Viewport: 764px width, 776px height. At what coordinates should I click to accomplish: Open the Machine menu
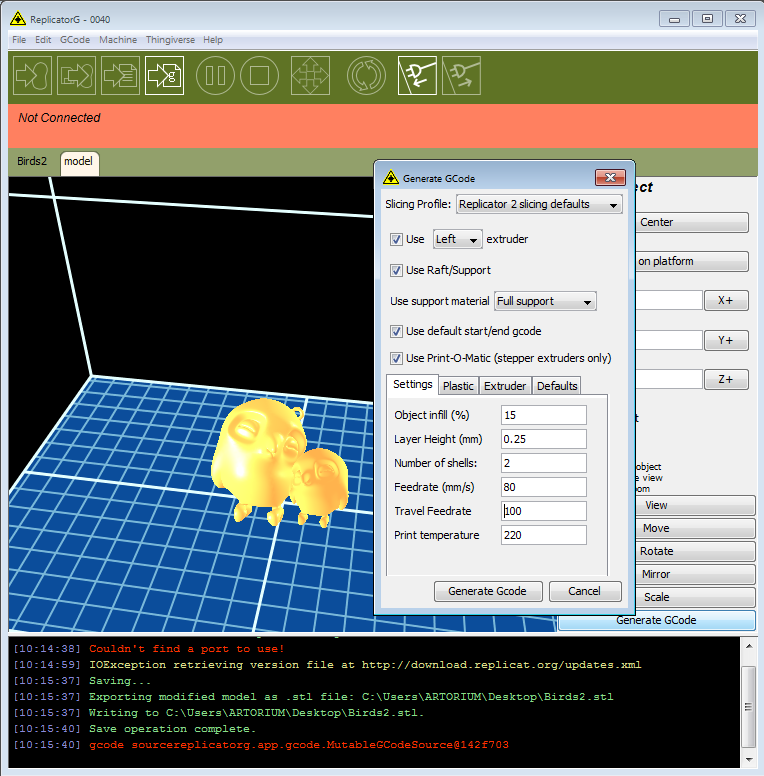click(x=118, y=40)
